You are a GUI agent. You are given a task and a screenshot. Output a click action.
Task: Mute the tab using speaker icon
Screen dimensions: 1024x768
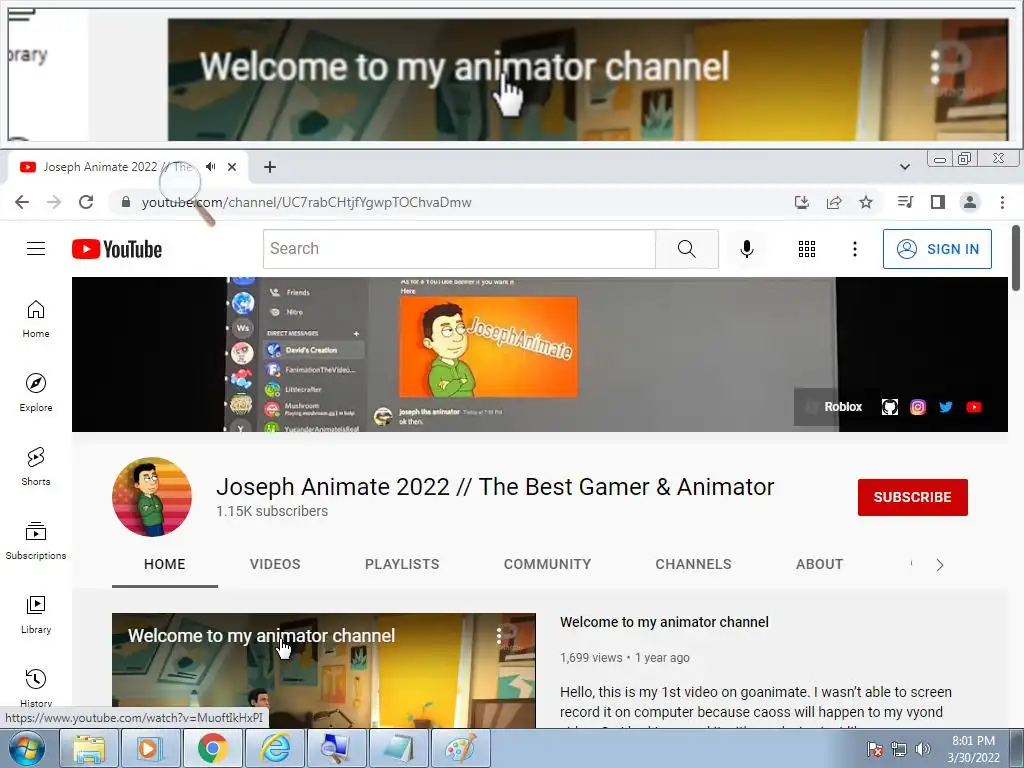click(210, 167)
